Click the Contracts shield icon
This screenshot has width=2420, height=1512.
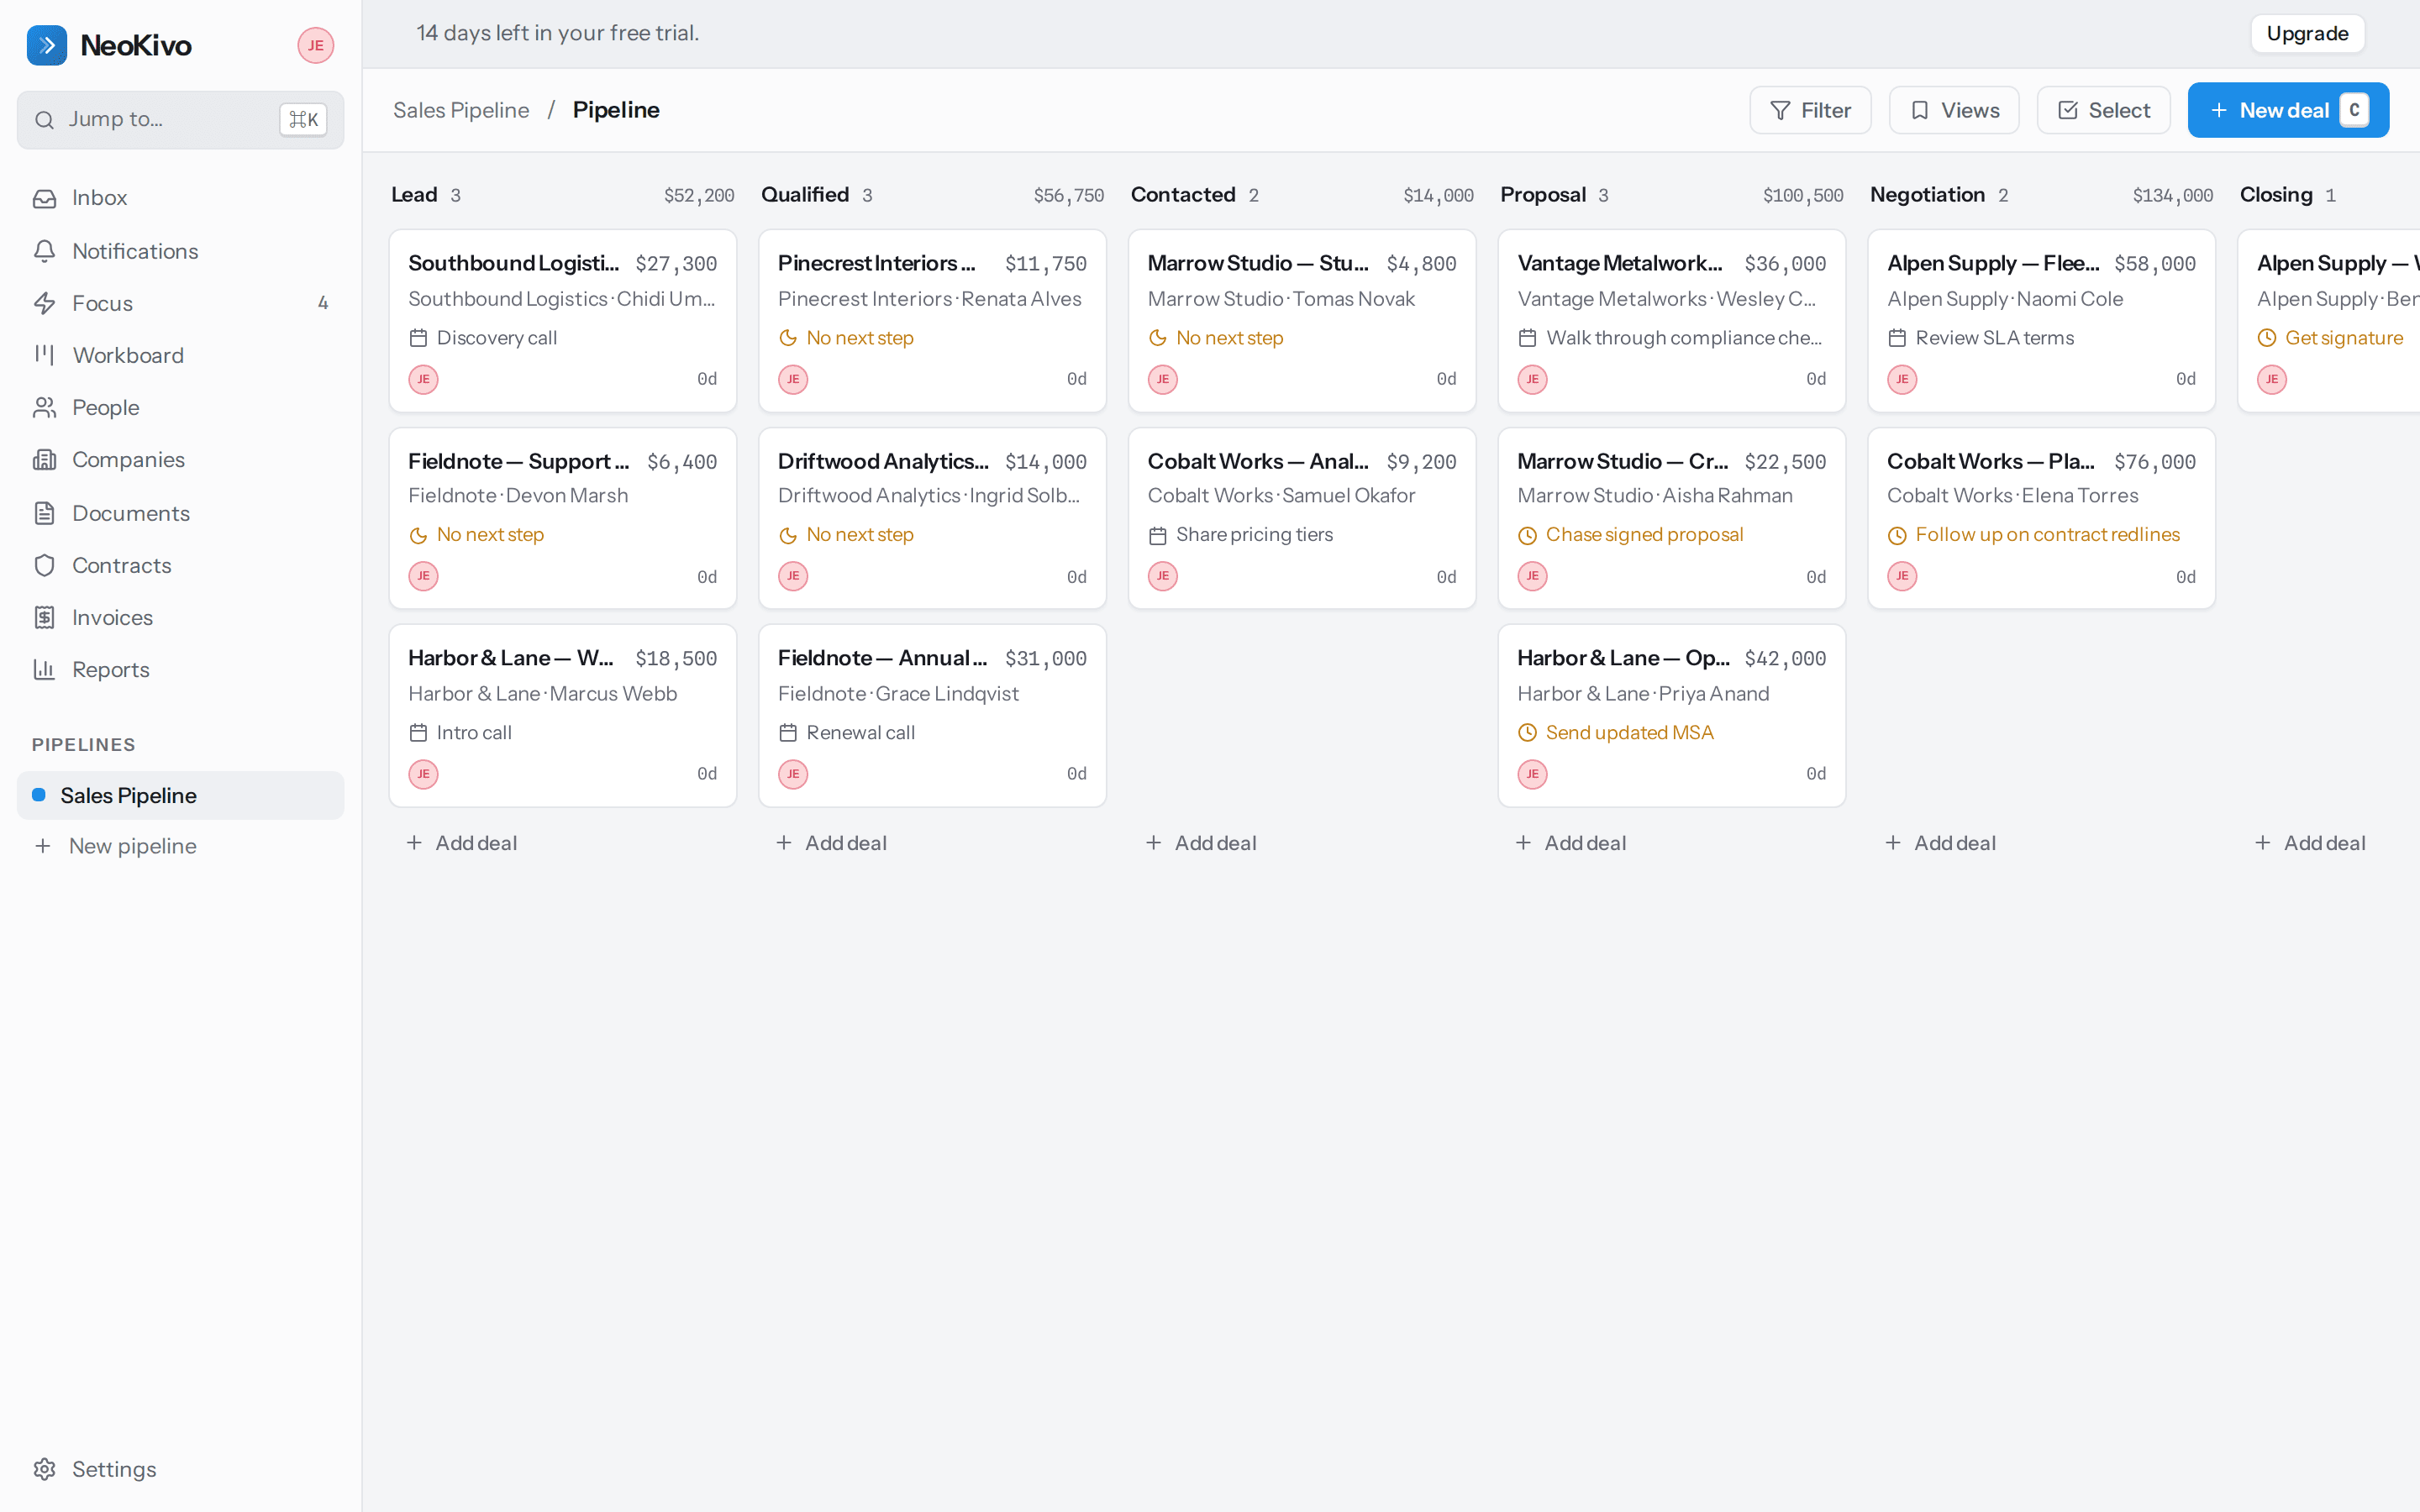tap(44, 565)
